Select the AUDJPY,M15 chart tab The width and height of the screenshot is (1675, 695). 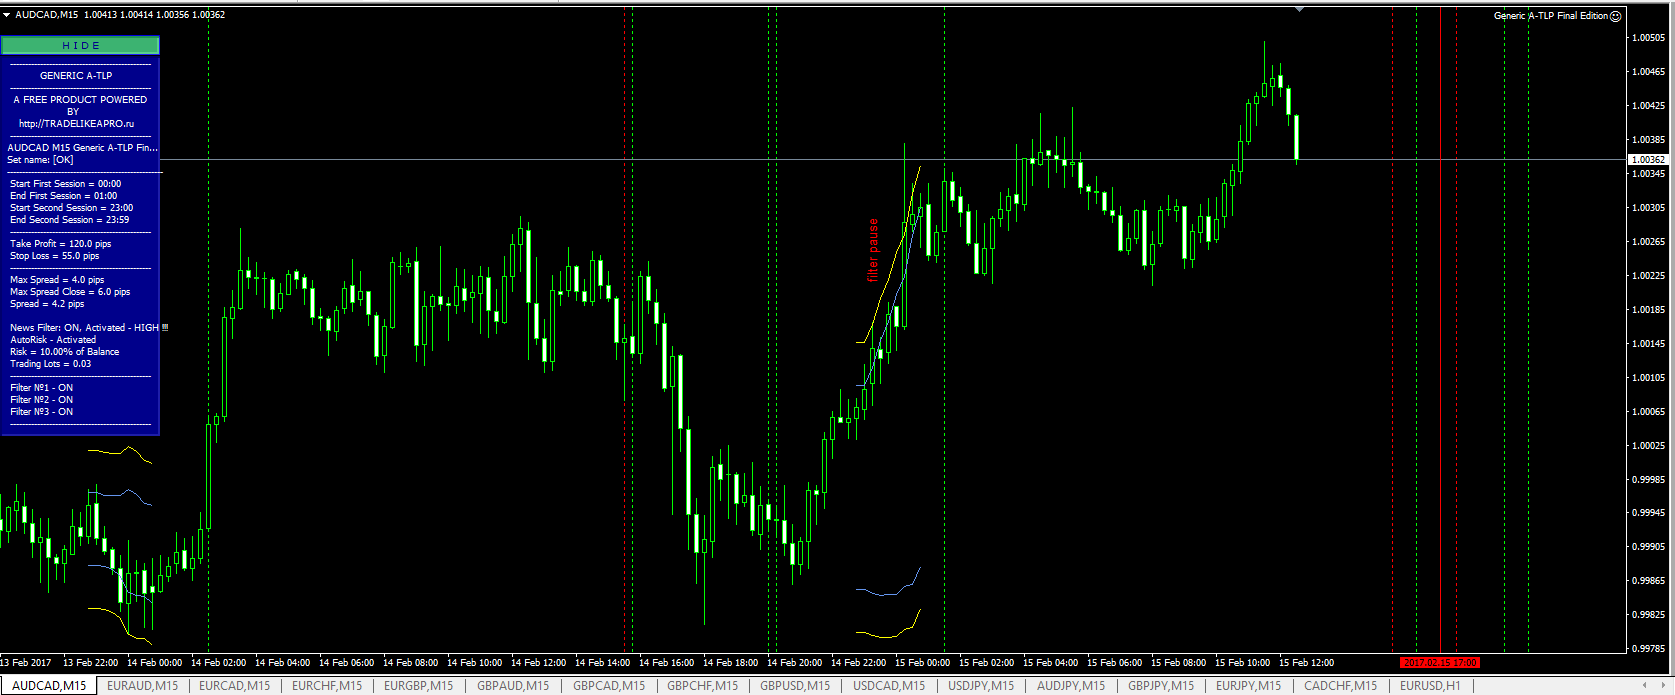(1071, 686)
